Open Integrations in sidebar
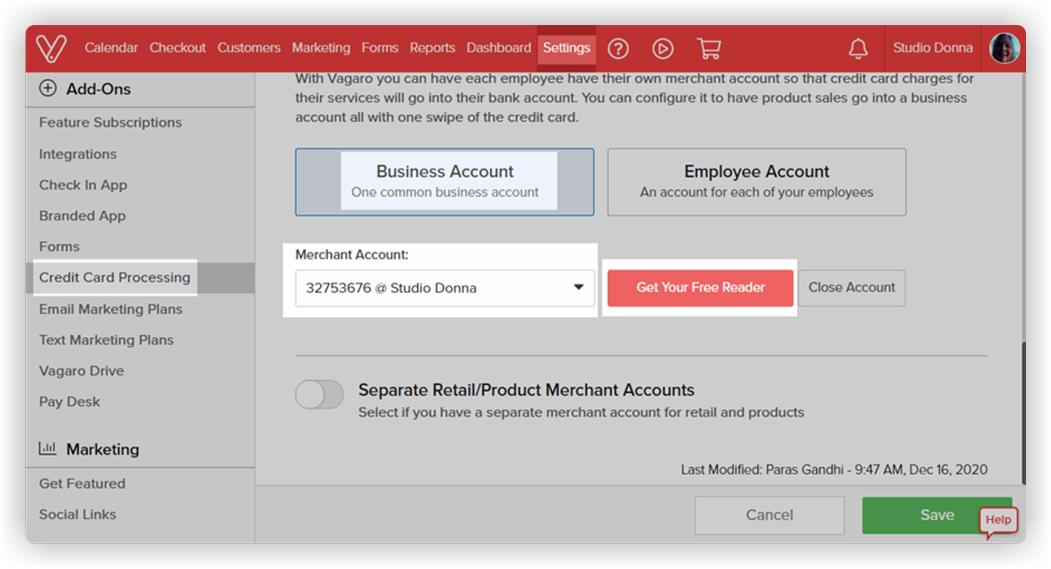The width and height of the screenshot is (1051, 569). click(x=78, y=154)
